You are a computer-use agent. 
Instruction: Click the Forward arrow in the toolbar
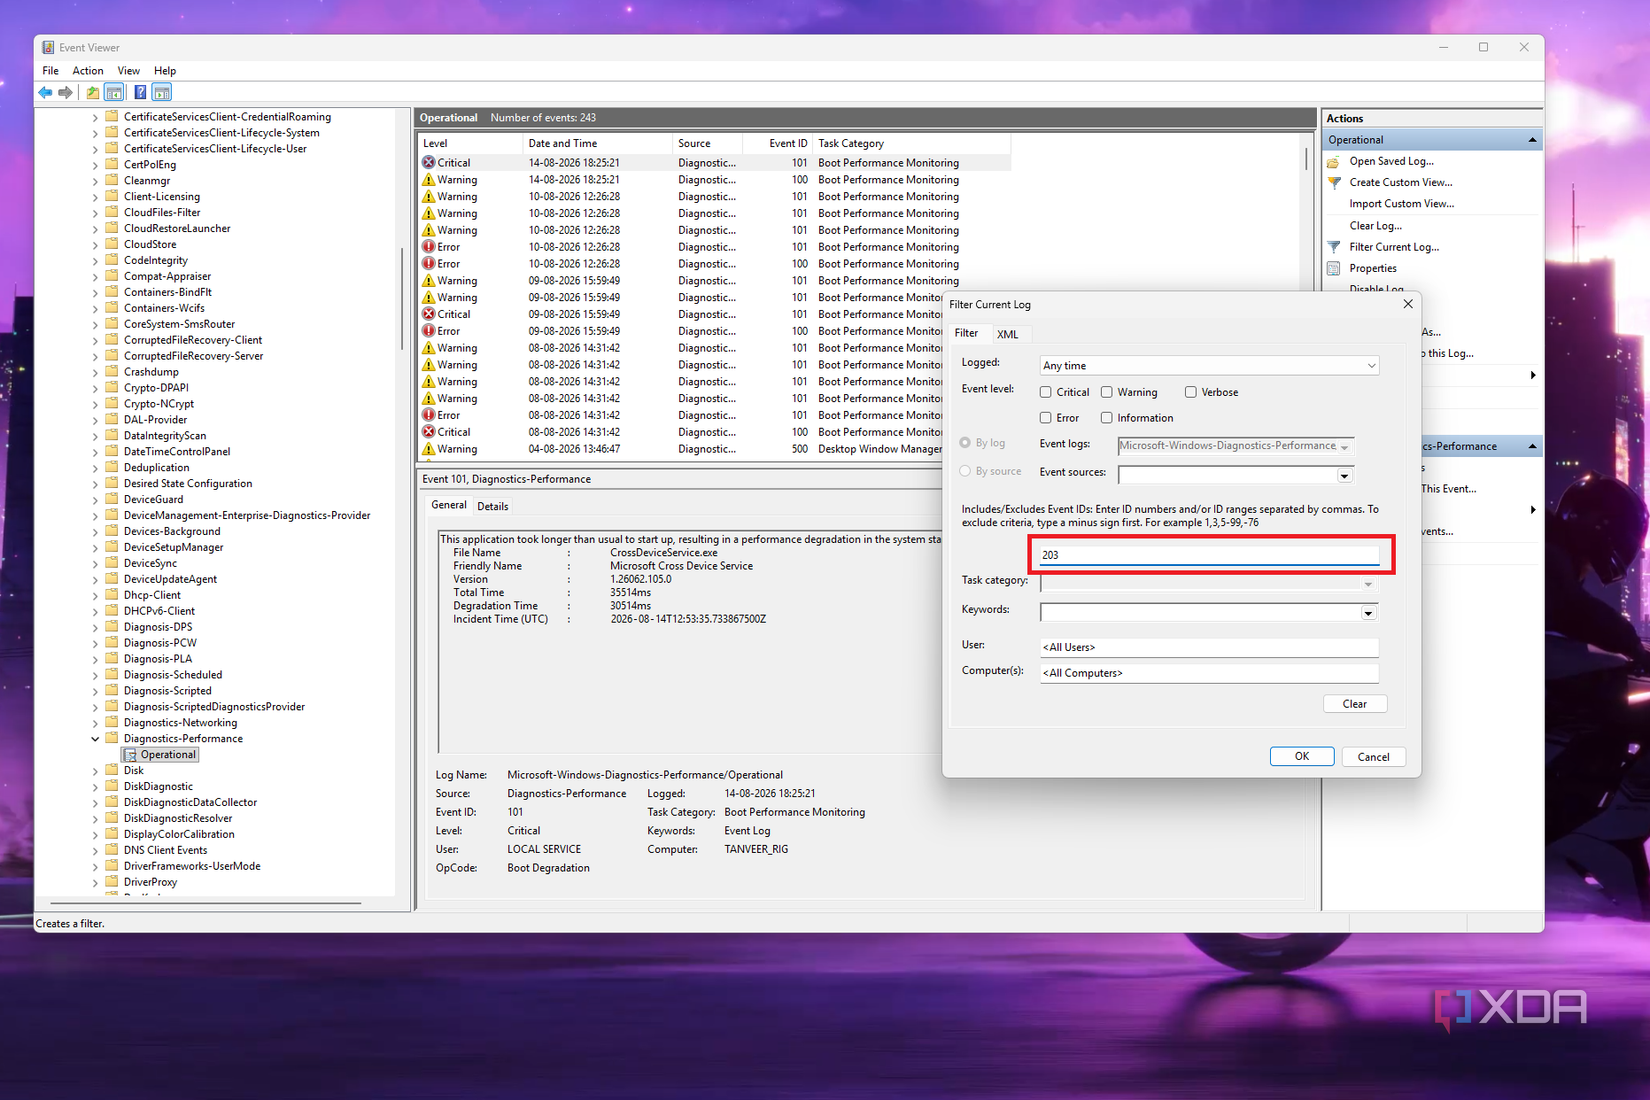pos(66,92)
